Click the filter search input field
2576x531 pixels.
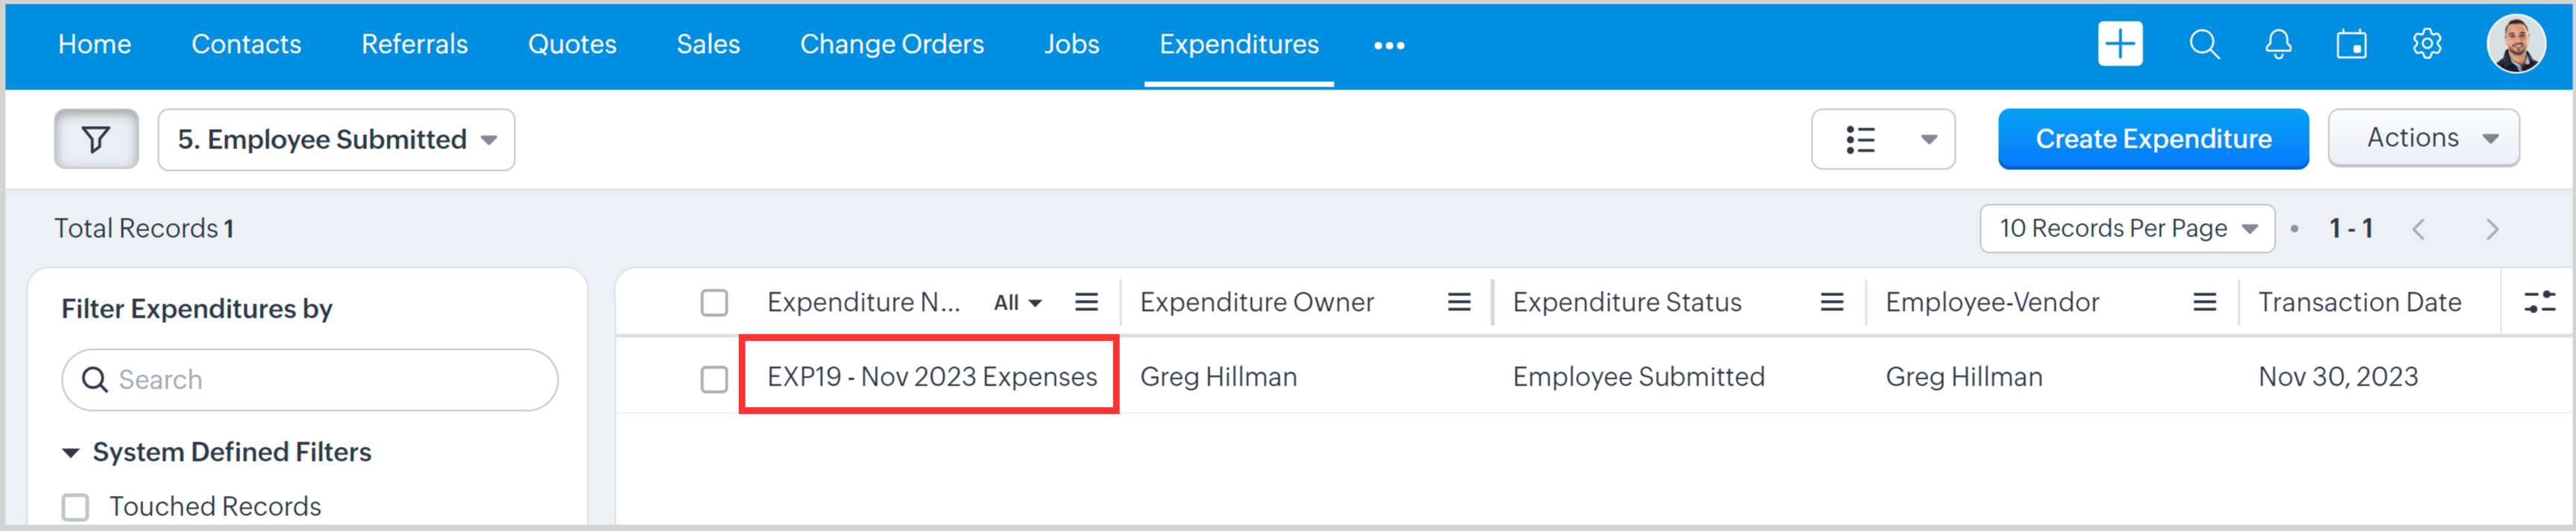tap(310, 380)
